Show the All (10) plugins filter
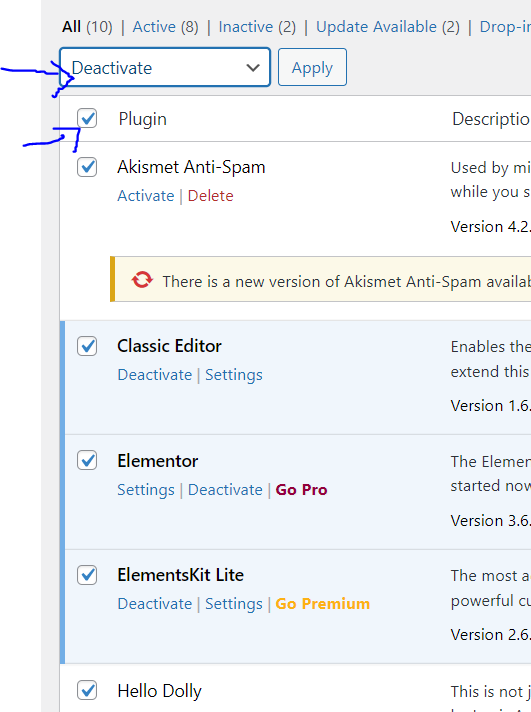The image size is (531, 712). pos(87,27)
